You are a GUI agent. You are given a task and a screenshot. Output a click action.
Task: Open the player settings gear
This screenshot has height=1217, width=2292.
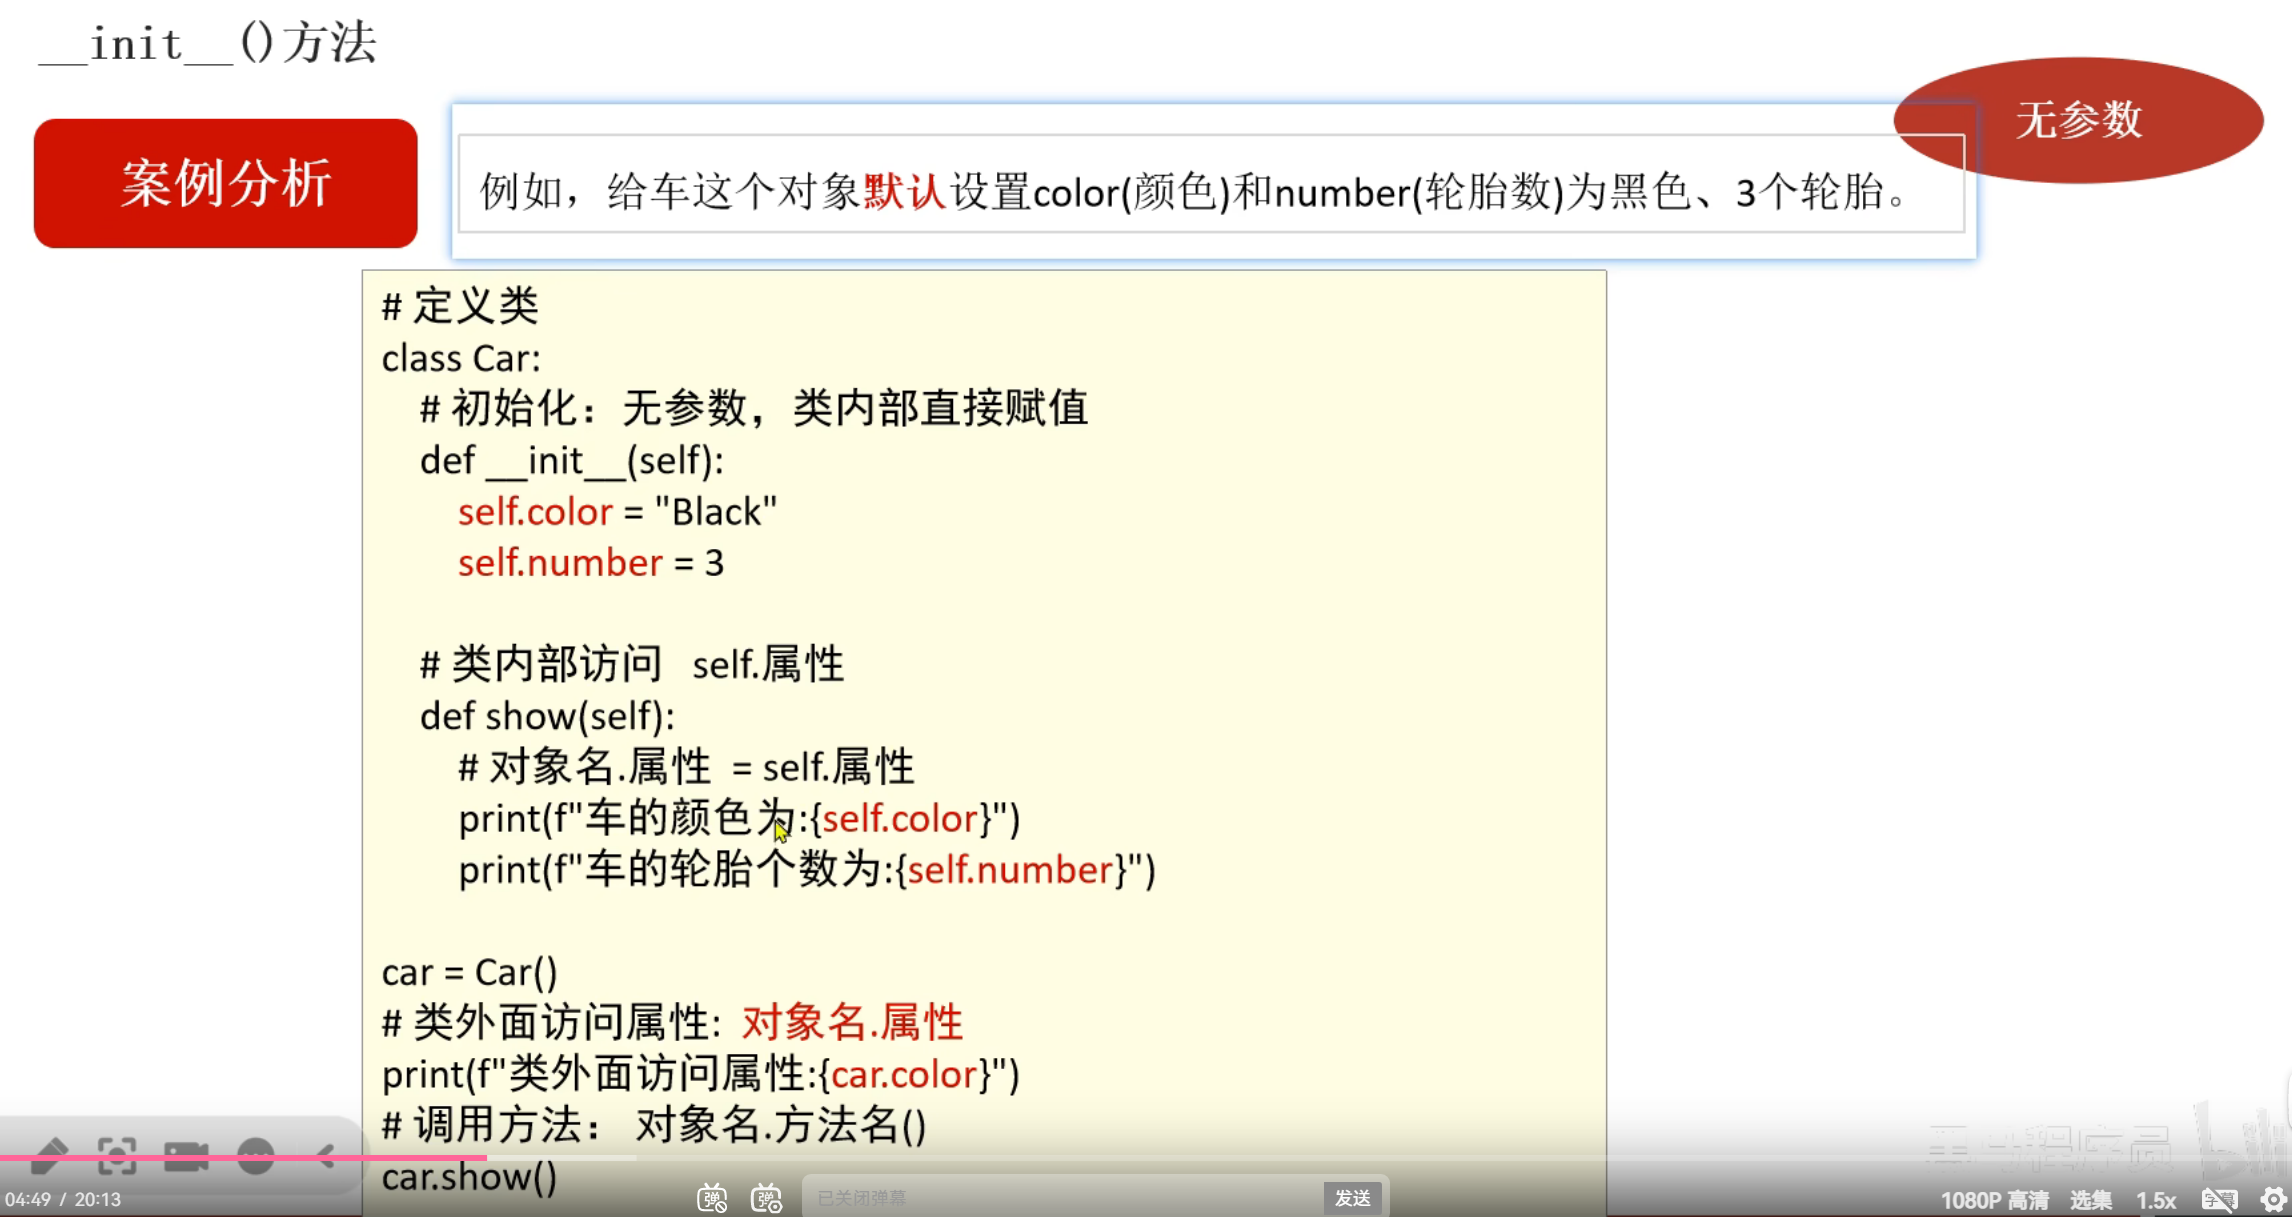pyautogui.click(x=2273, y=1199)
